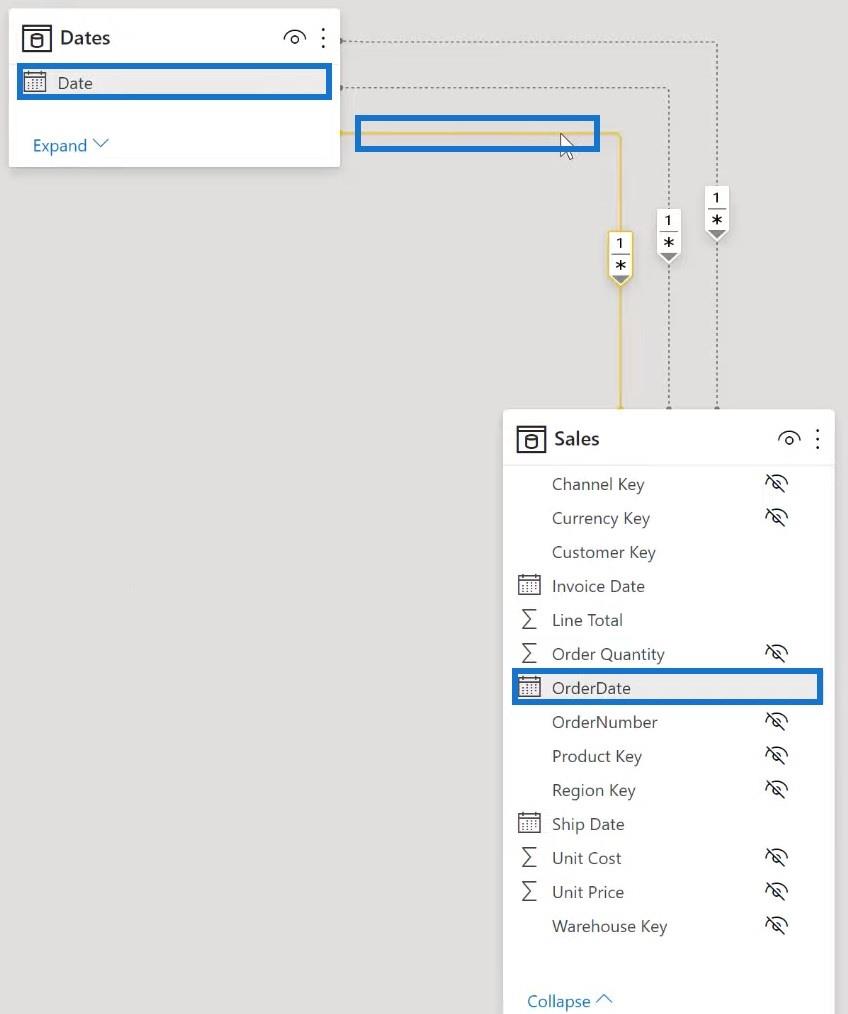Click the sigma icon beside Unit Cost
Image resolution: width=848 pixels, height=1014 pixels.
pyautogui.click(x=529, y=858)
